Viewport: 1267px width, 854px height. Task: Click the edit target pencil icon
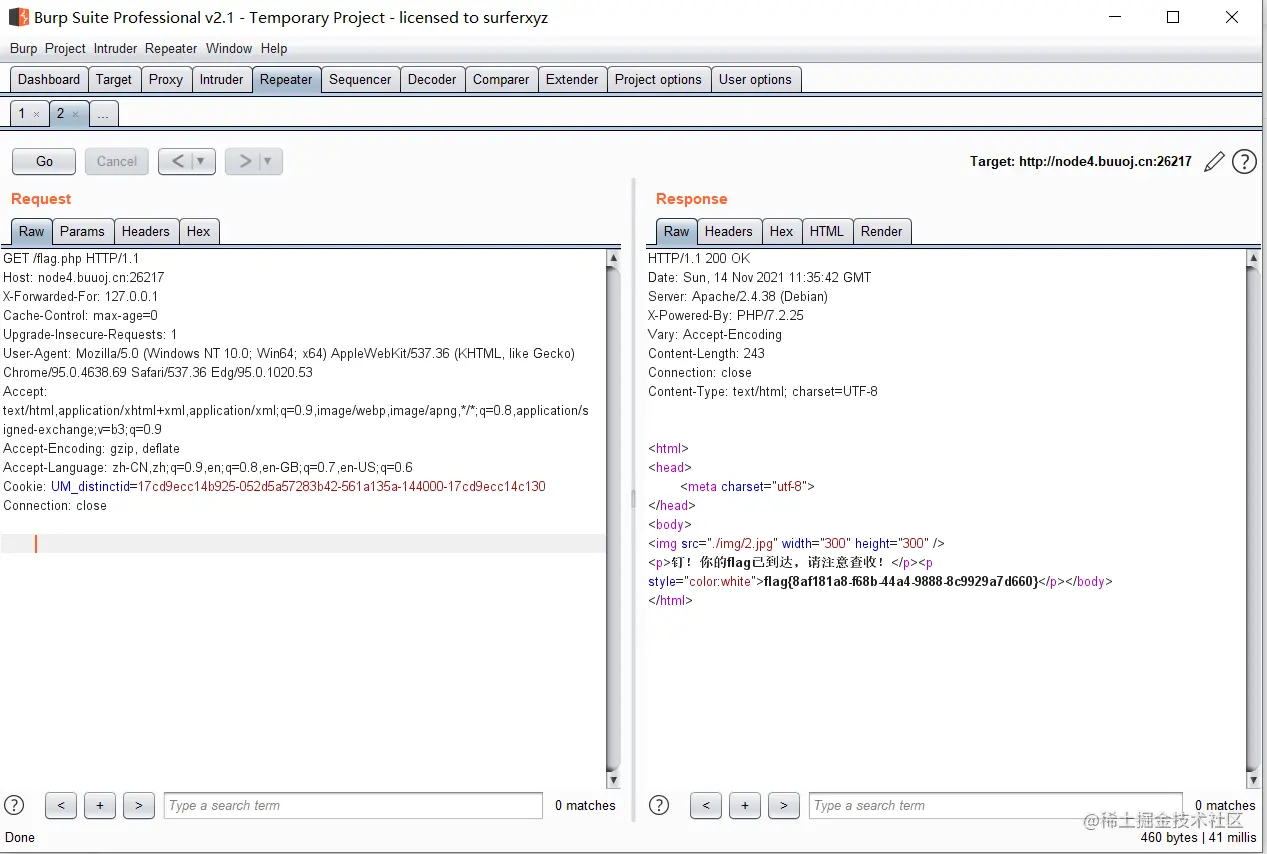pos(1214,162)
